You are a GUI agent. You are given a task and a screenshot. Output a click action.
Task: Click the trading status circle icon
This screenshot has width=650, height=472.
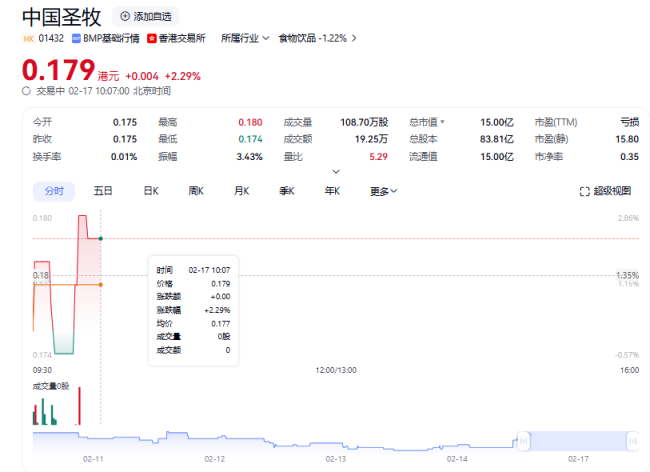click(x=26, y=91)
